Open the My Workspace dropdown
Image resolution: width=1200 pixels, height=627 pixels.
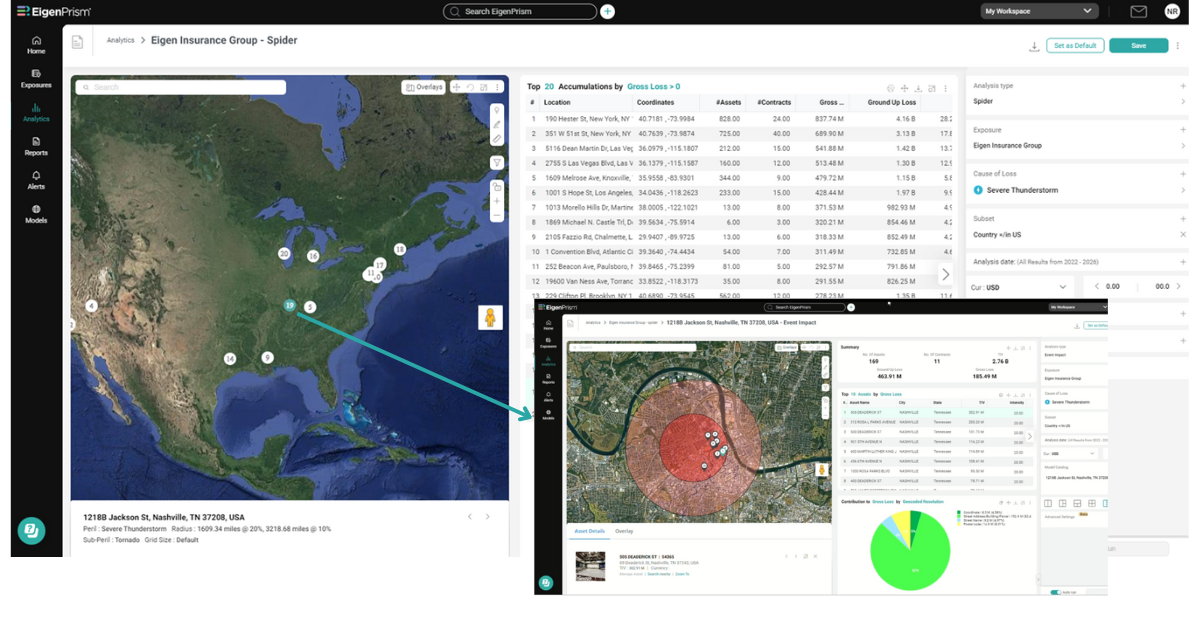point(1039,11)
